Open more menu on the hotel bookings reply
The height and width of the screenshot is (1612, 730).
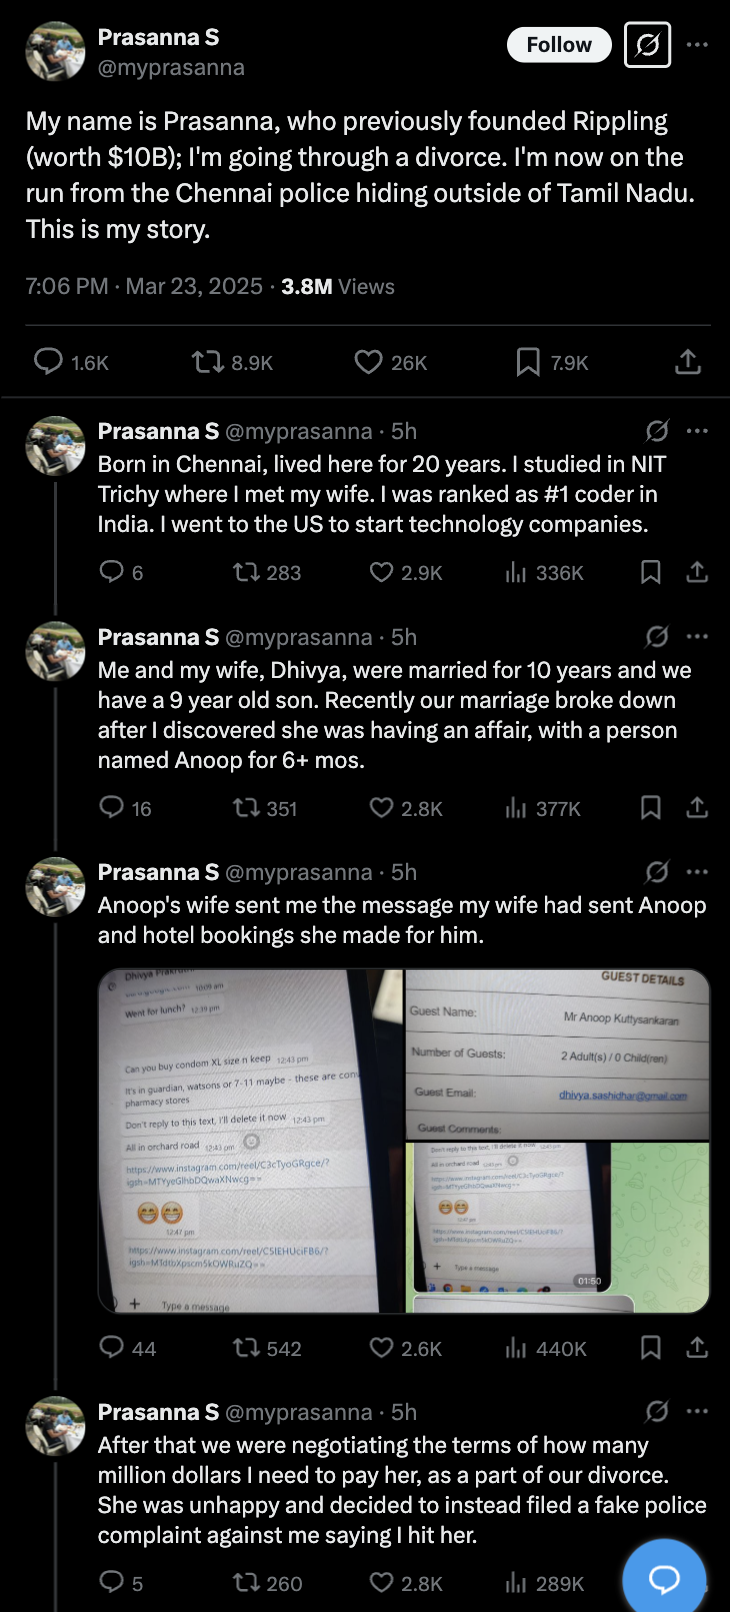pyautogui.click(x=697, y=872)
